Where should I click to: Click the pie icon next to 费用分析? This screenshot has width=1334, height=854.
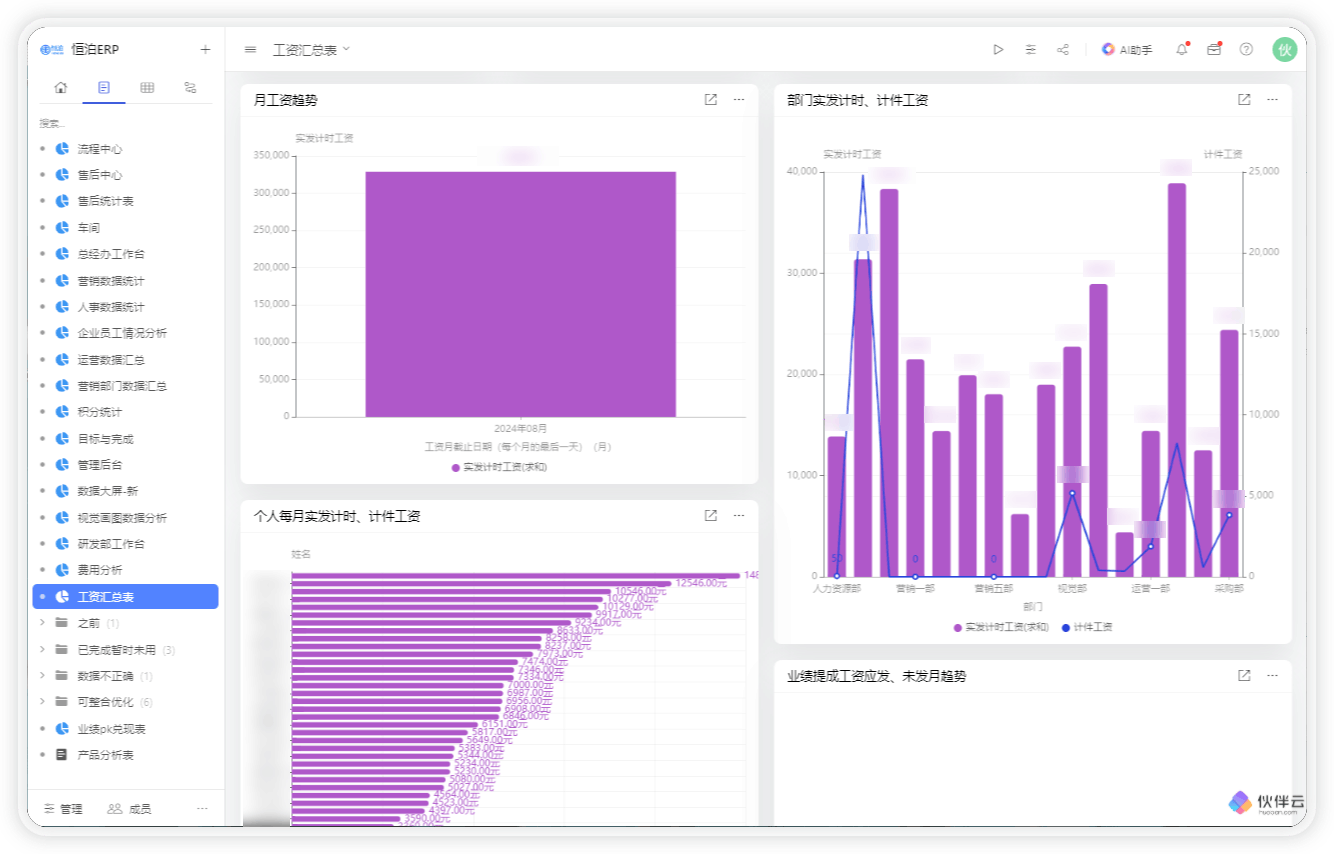(x=62, y=570)
